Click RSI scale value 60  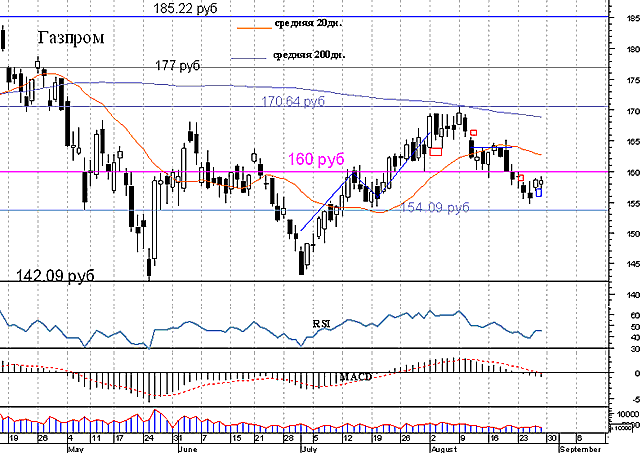[635, 315]
